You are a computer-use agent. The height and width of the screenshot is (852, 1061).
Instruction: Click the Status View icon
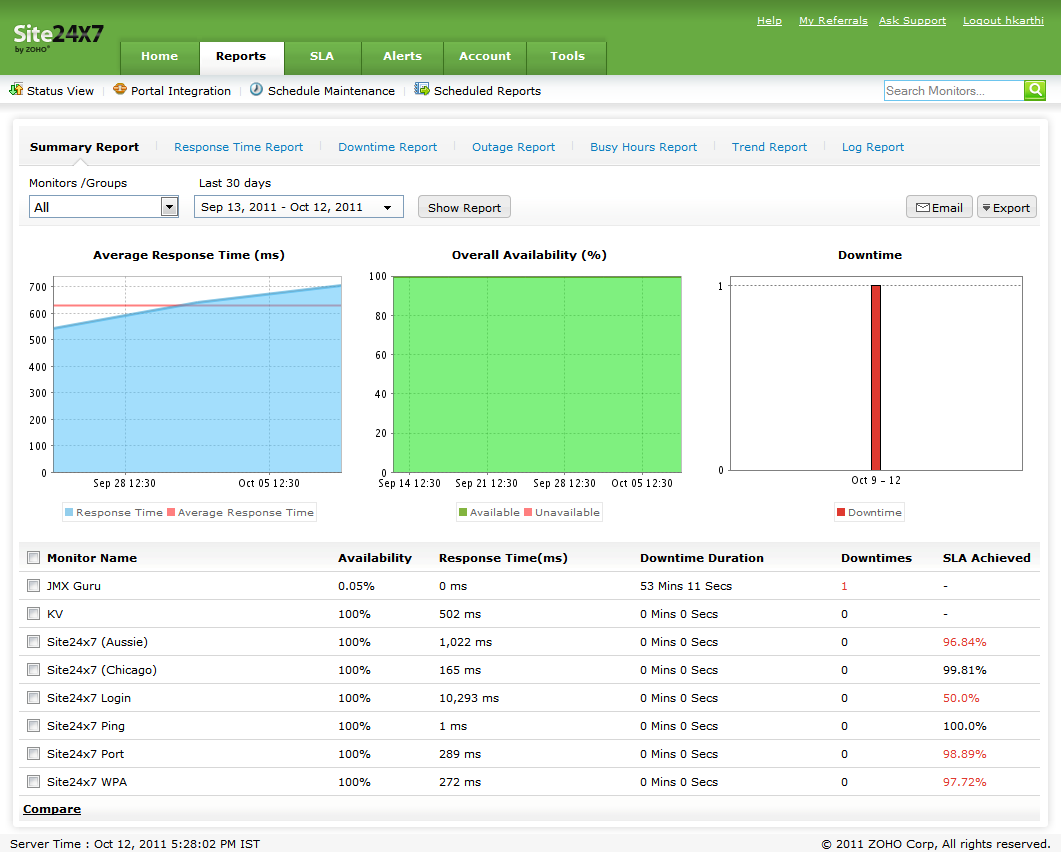16,90
